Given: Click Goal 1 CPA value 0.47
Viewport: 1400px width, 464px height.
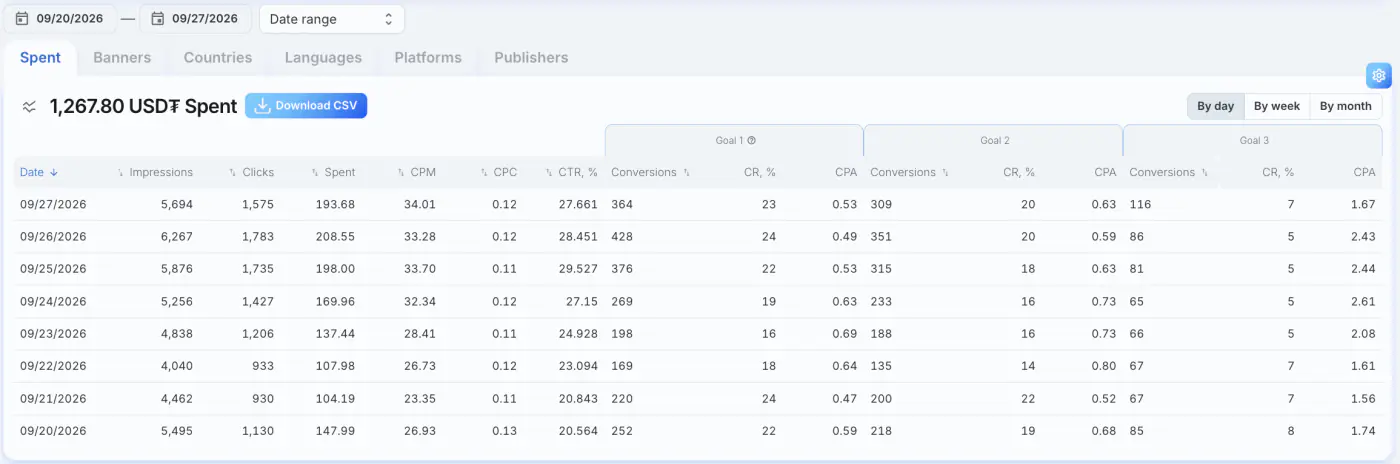Looking at the screenshot, I should pyautogui.click(x=845, y=399).
